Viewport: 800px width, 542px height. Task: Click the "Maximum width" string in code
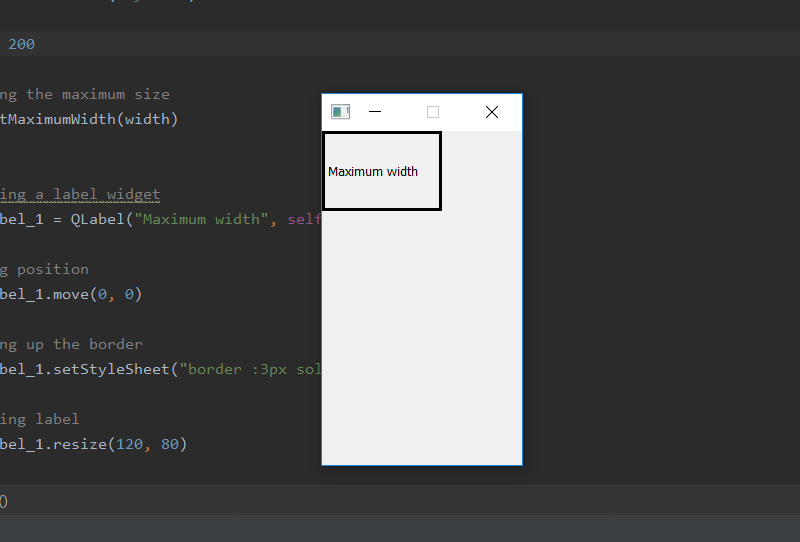[x=201, y=219]
